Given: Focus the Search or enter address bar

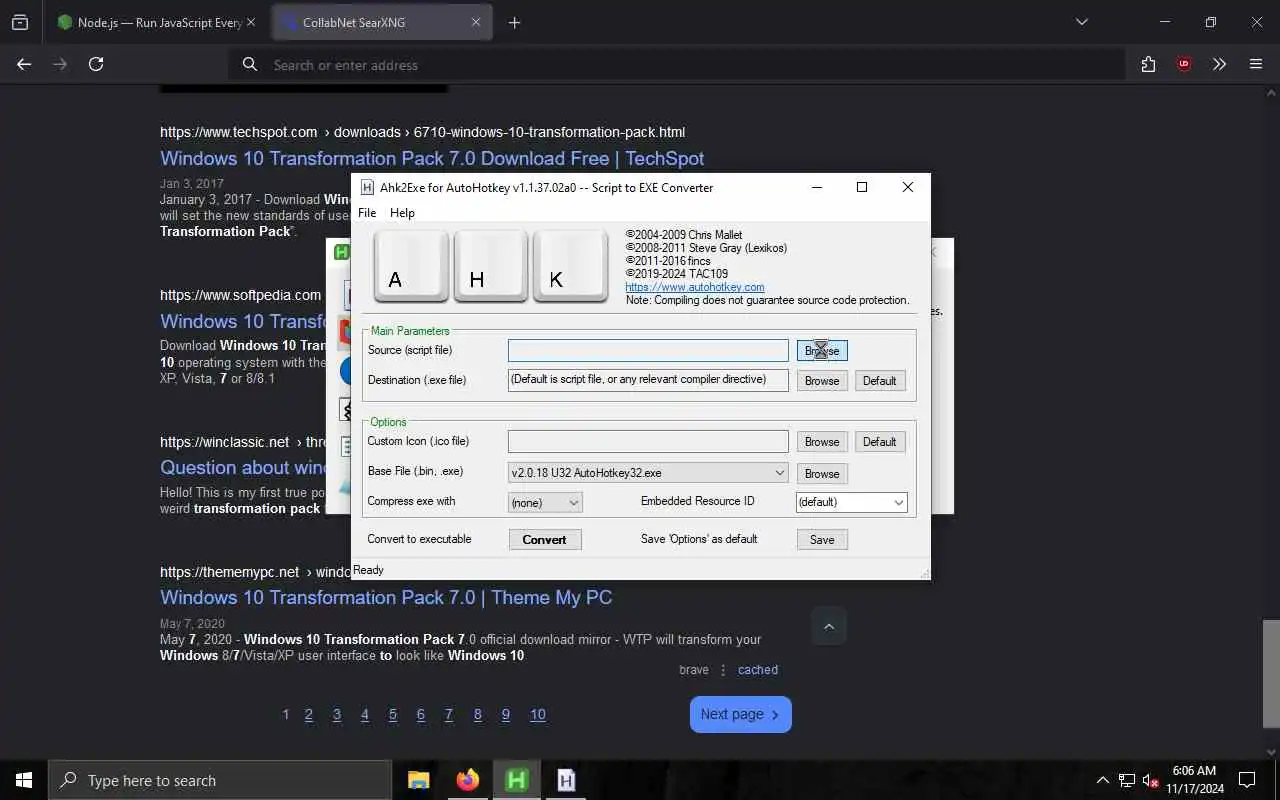Looking at the screenshot, I should point(677,64).
